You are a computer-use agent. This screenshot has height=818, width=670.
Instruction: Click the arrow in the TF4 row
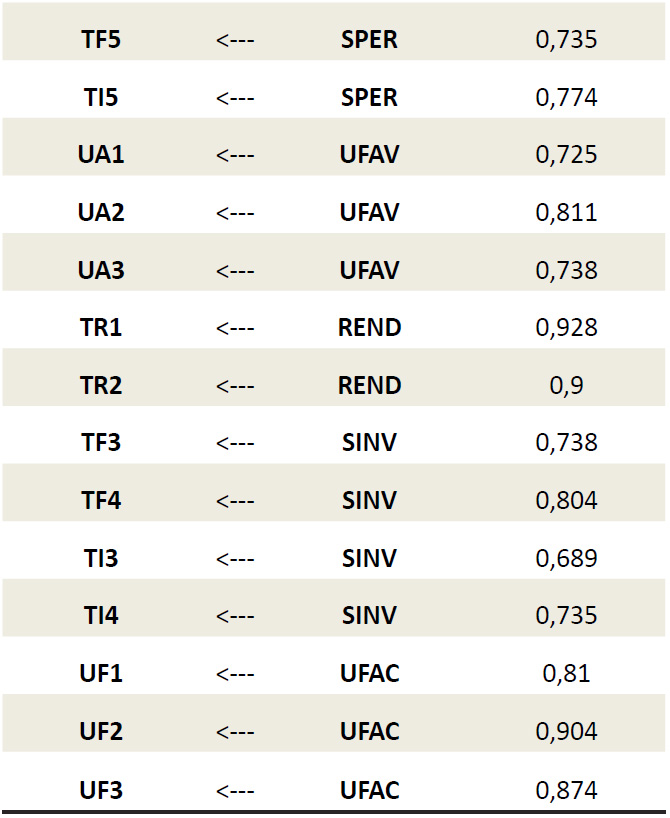click(x=235, y=501)
